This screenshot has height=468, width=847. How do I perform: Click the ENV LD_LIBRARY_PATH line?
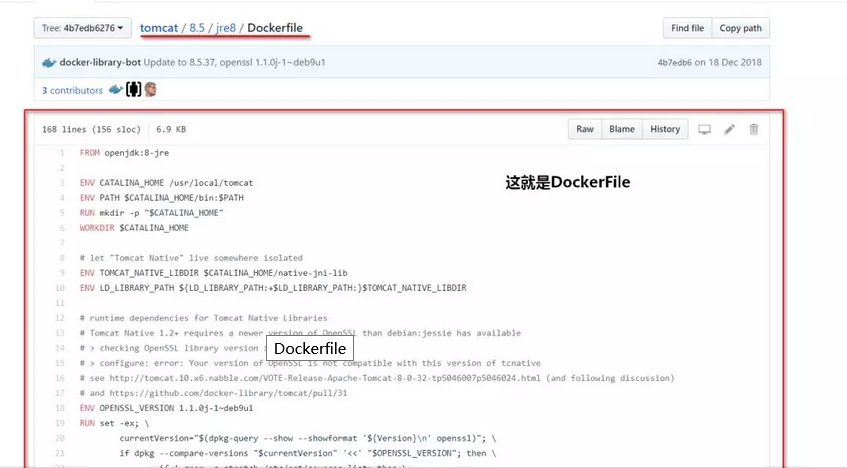[x=273, y=288]
